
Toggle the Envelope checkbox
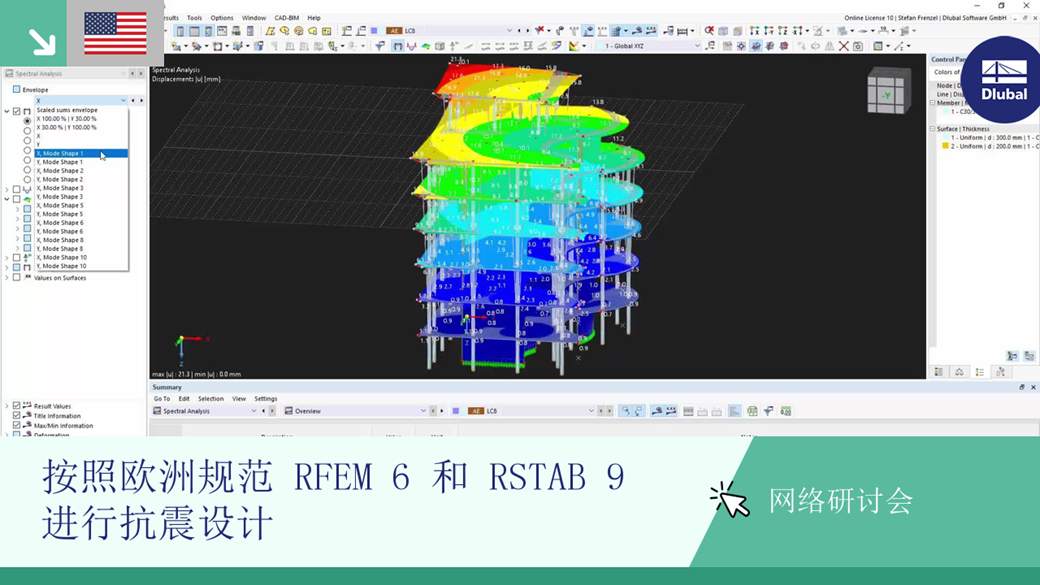tap(17, 90)
